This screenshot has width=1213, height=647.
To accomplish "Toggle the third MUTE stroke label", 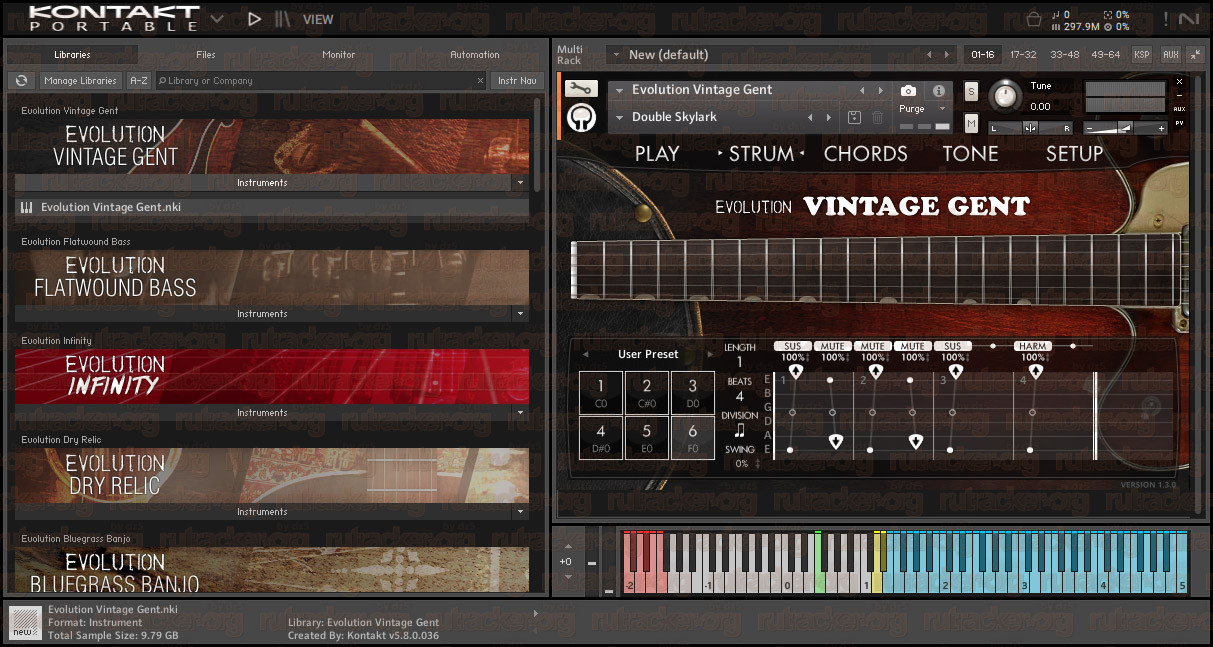I will (x=913, y=346).
